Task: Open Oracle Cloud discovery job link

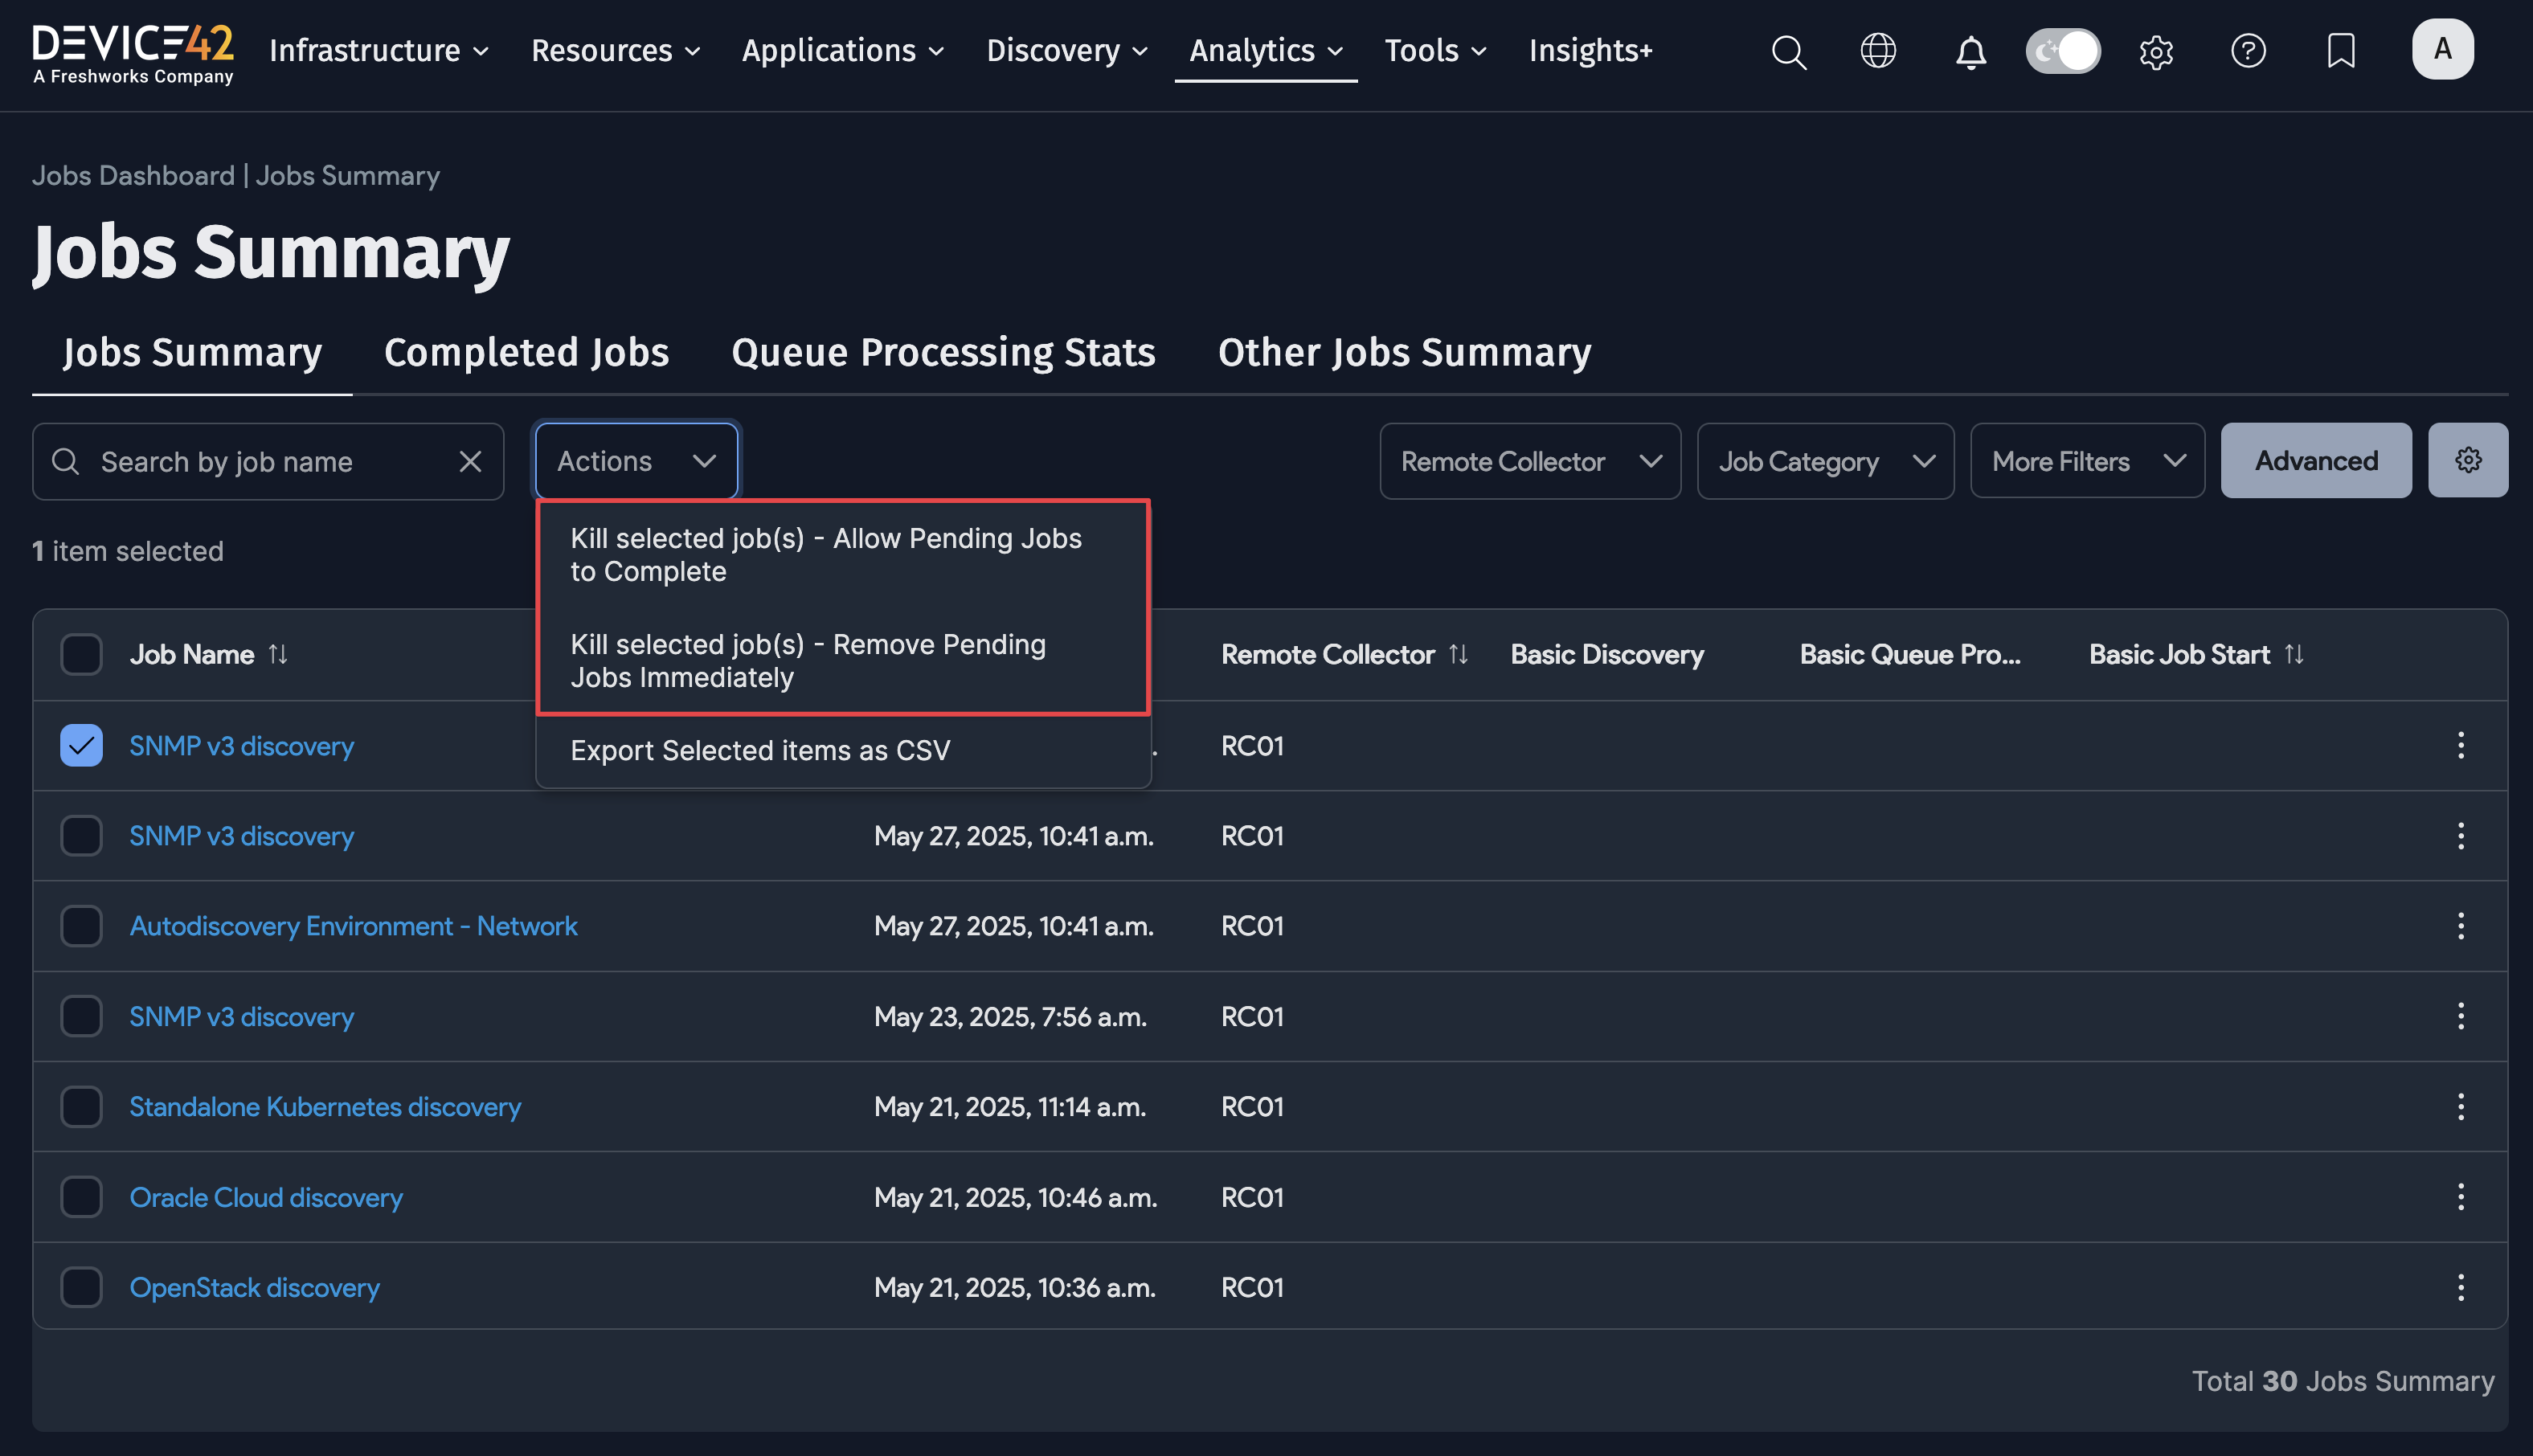Action: coord(265,1197)
